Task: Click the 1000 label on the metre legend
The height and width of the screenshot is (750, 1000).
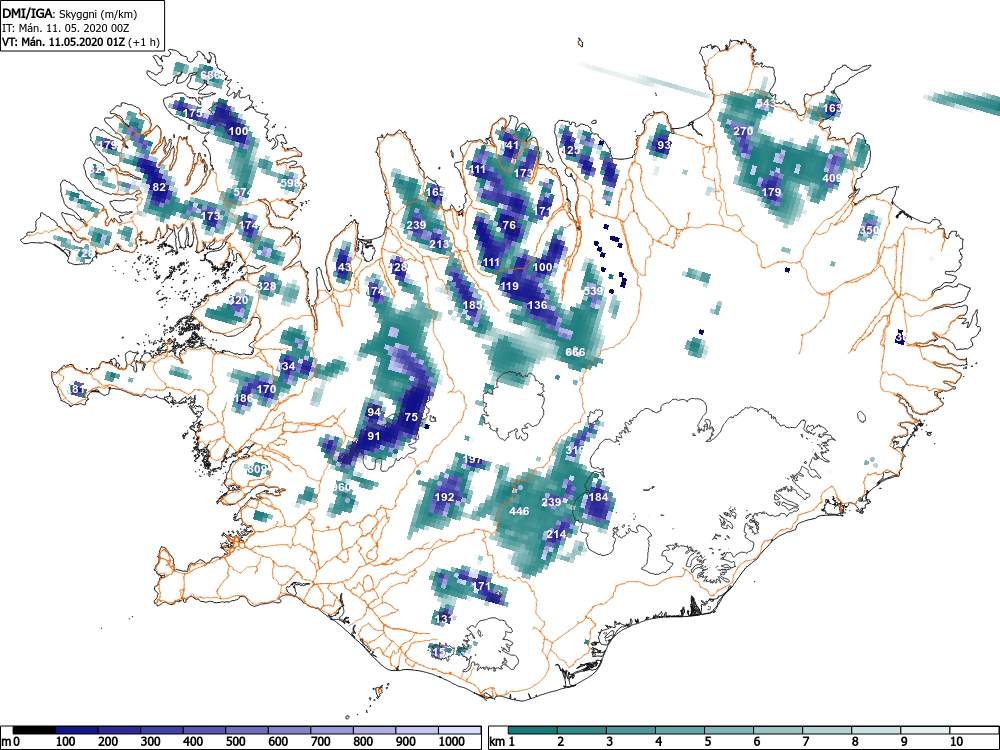Action: click(452, 741)
